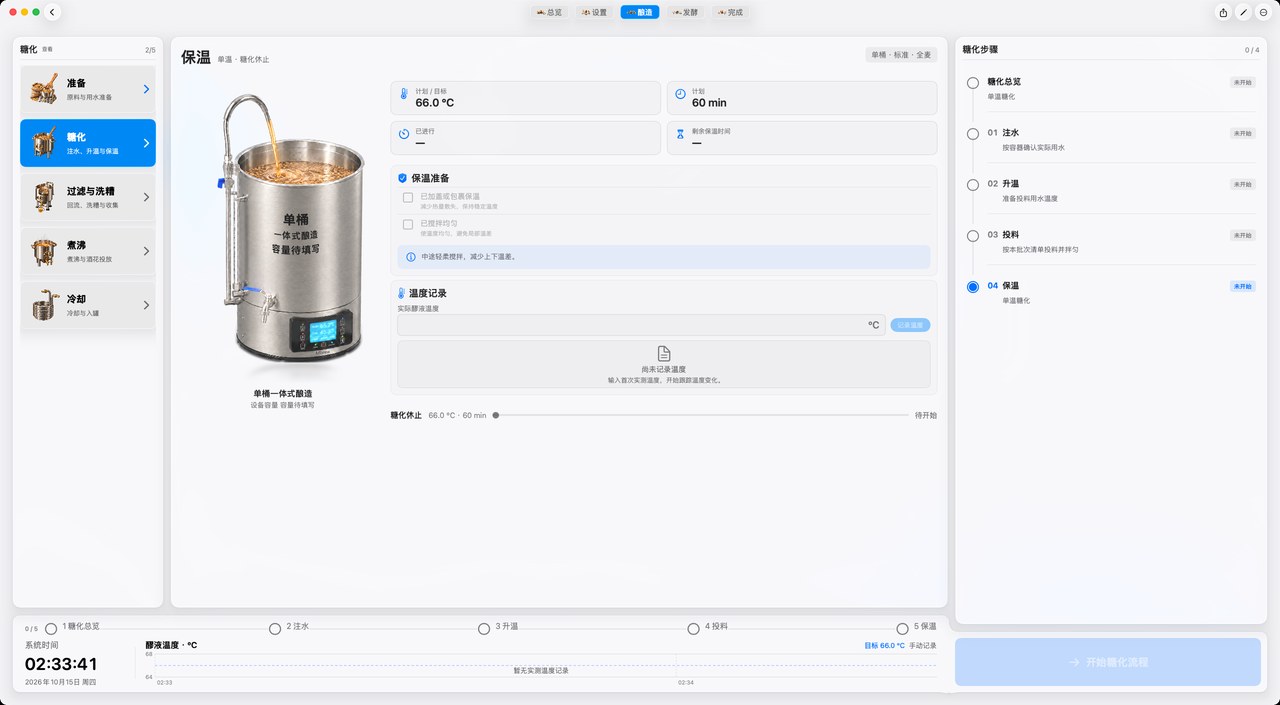Select the 糖化总览 step radio in right panel
1280x705 pixels.
(973, 83)
